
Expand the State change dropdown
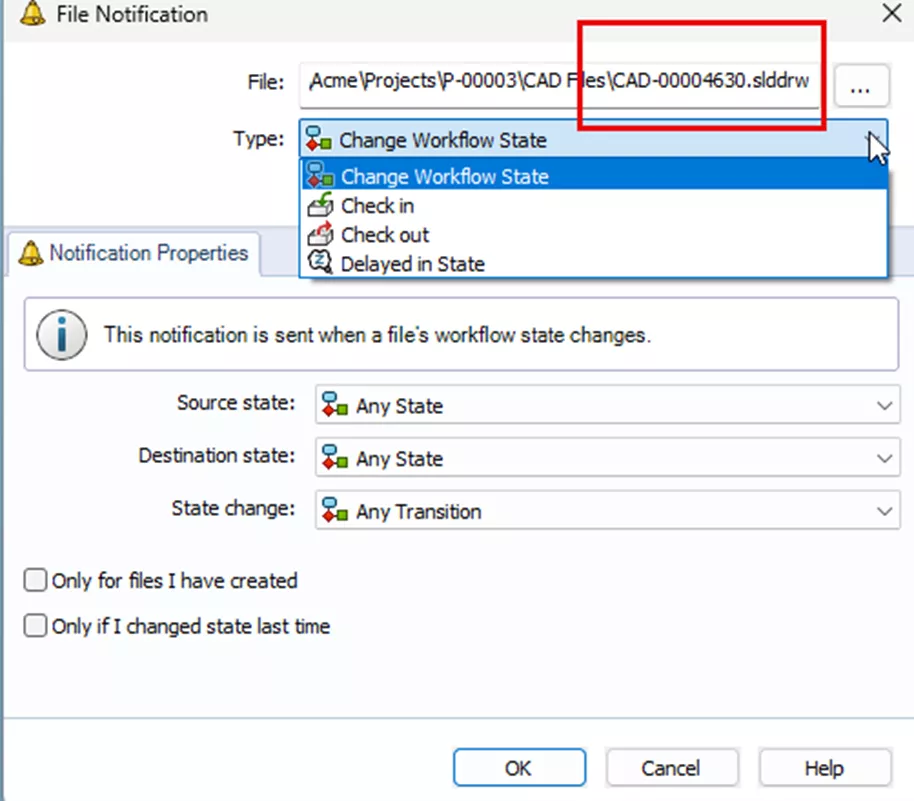(x=884, y=511)
